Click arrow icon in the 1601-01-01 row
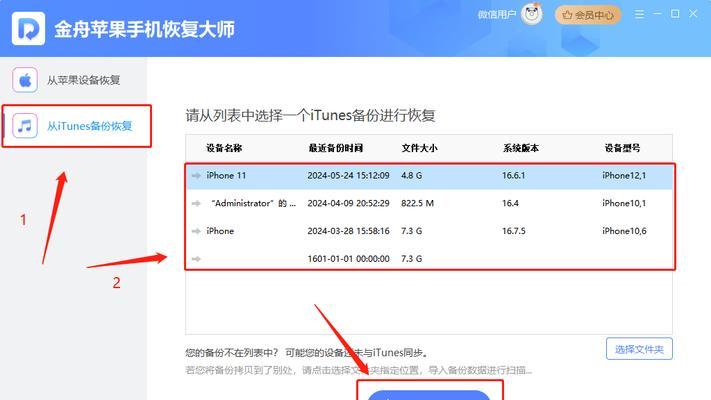The height and width of the screenshot is (400, 711). 196,259
